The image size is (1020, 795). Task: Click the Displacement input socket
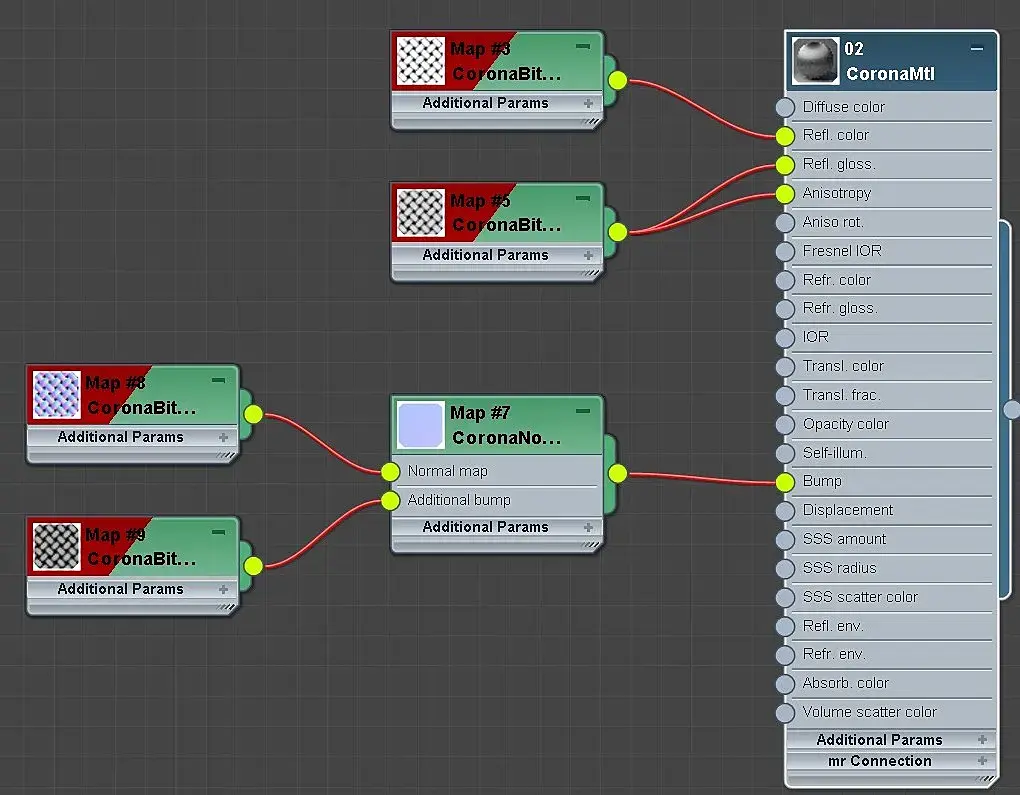click(785, 511)
